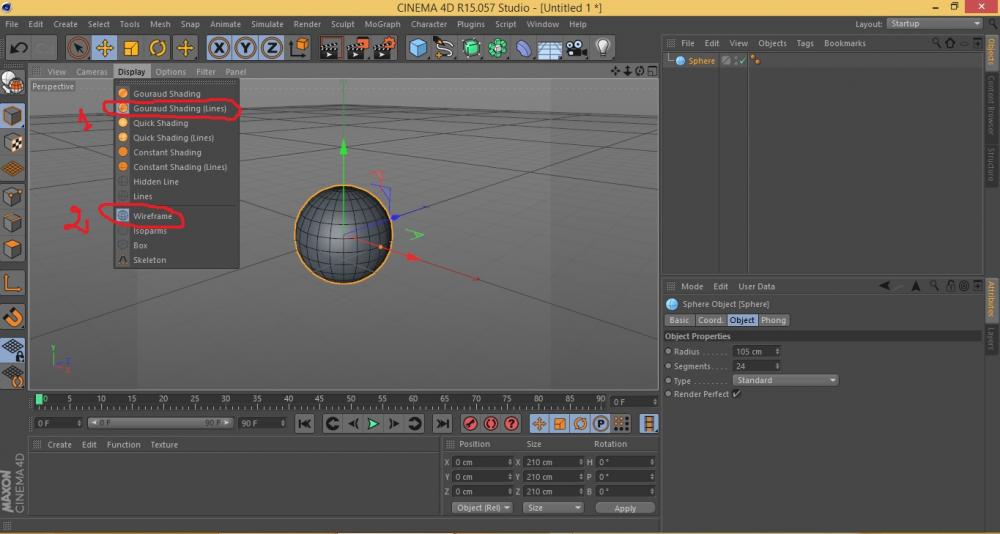Open the sphere Type dropdown
This screenshot has width=1000, height=534.
(785, 380)
